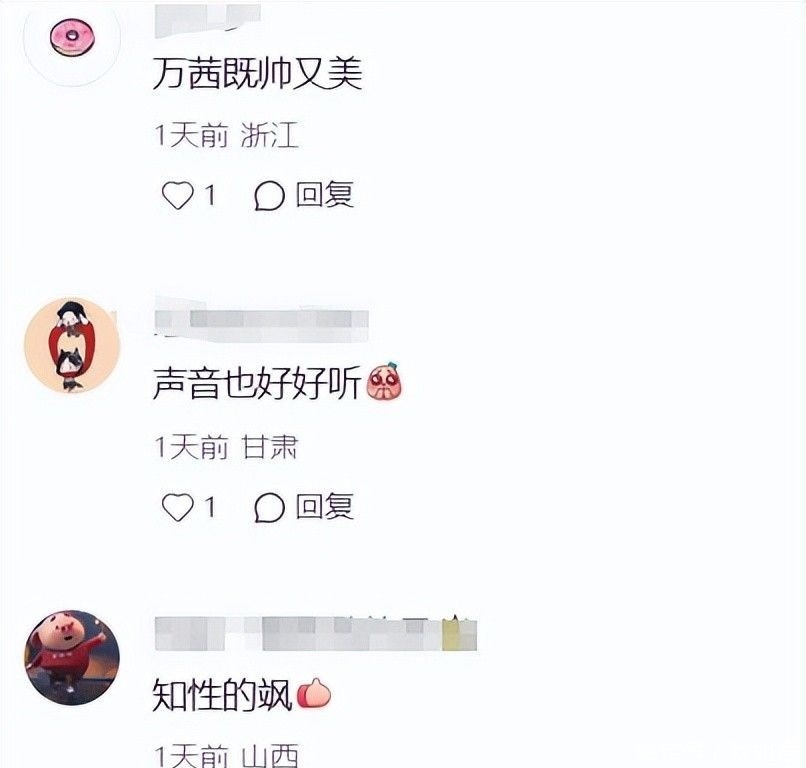
Task: Select the comment text '声音也好好听'
Action: point(257,383)
